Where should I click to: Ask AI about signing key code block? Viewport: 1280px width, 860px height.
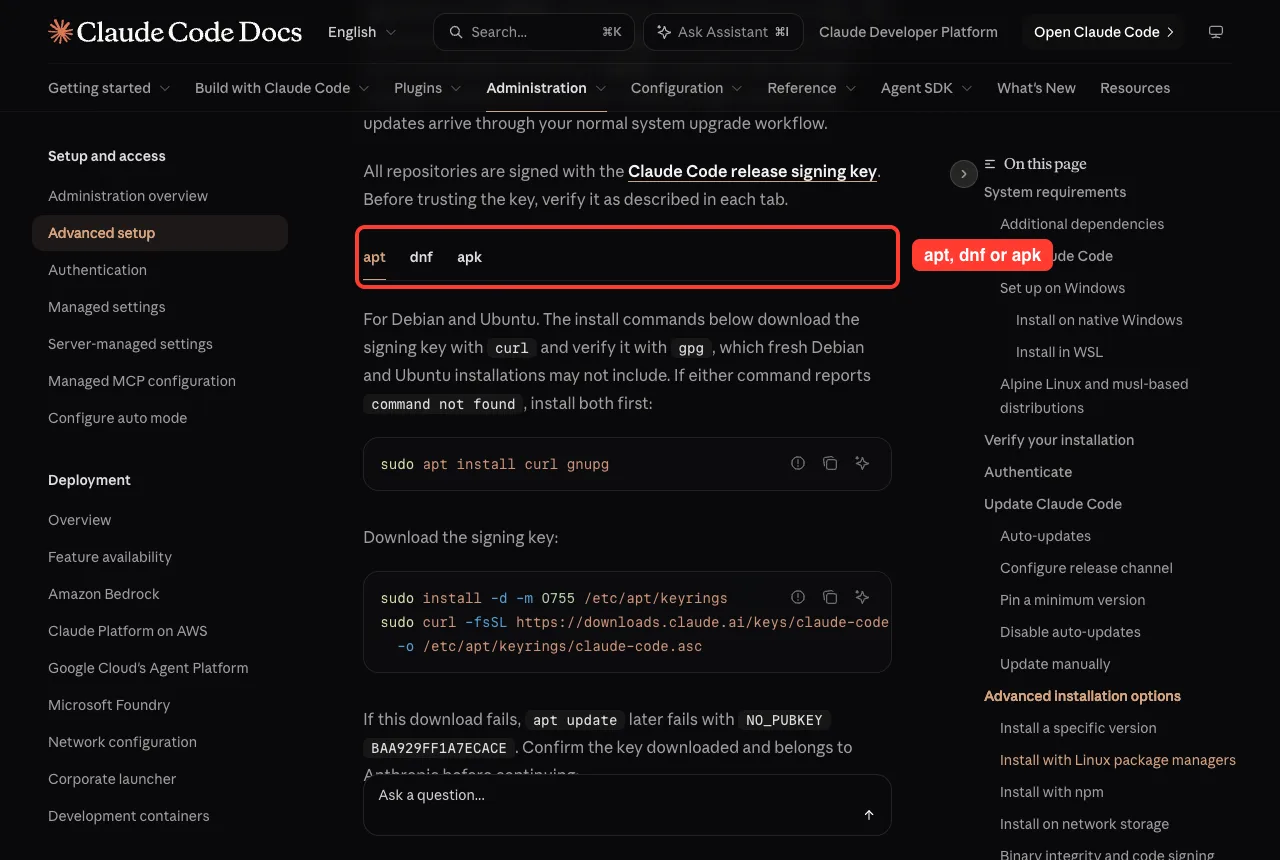point(862,597)
